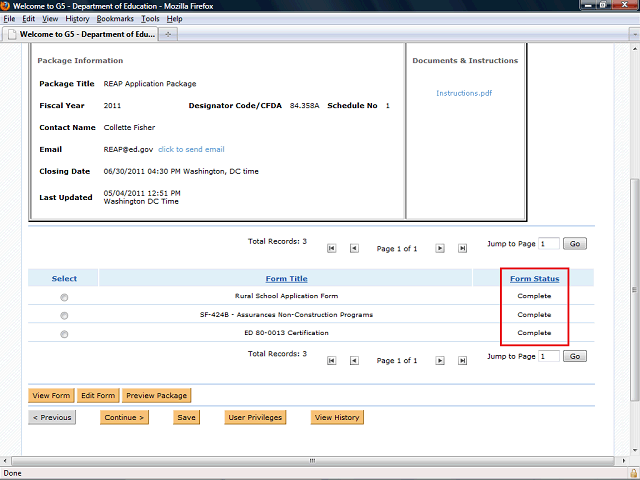Click Complete status for SF-424B row

534,315
